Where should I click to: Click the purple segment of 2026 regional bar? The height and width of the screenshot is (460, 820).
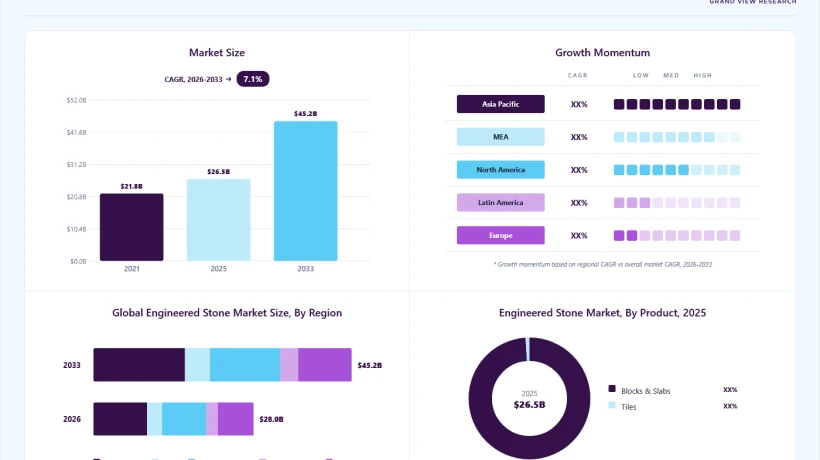pos(236,419)
